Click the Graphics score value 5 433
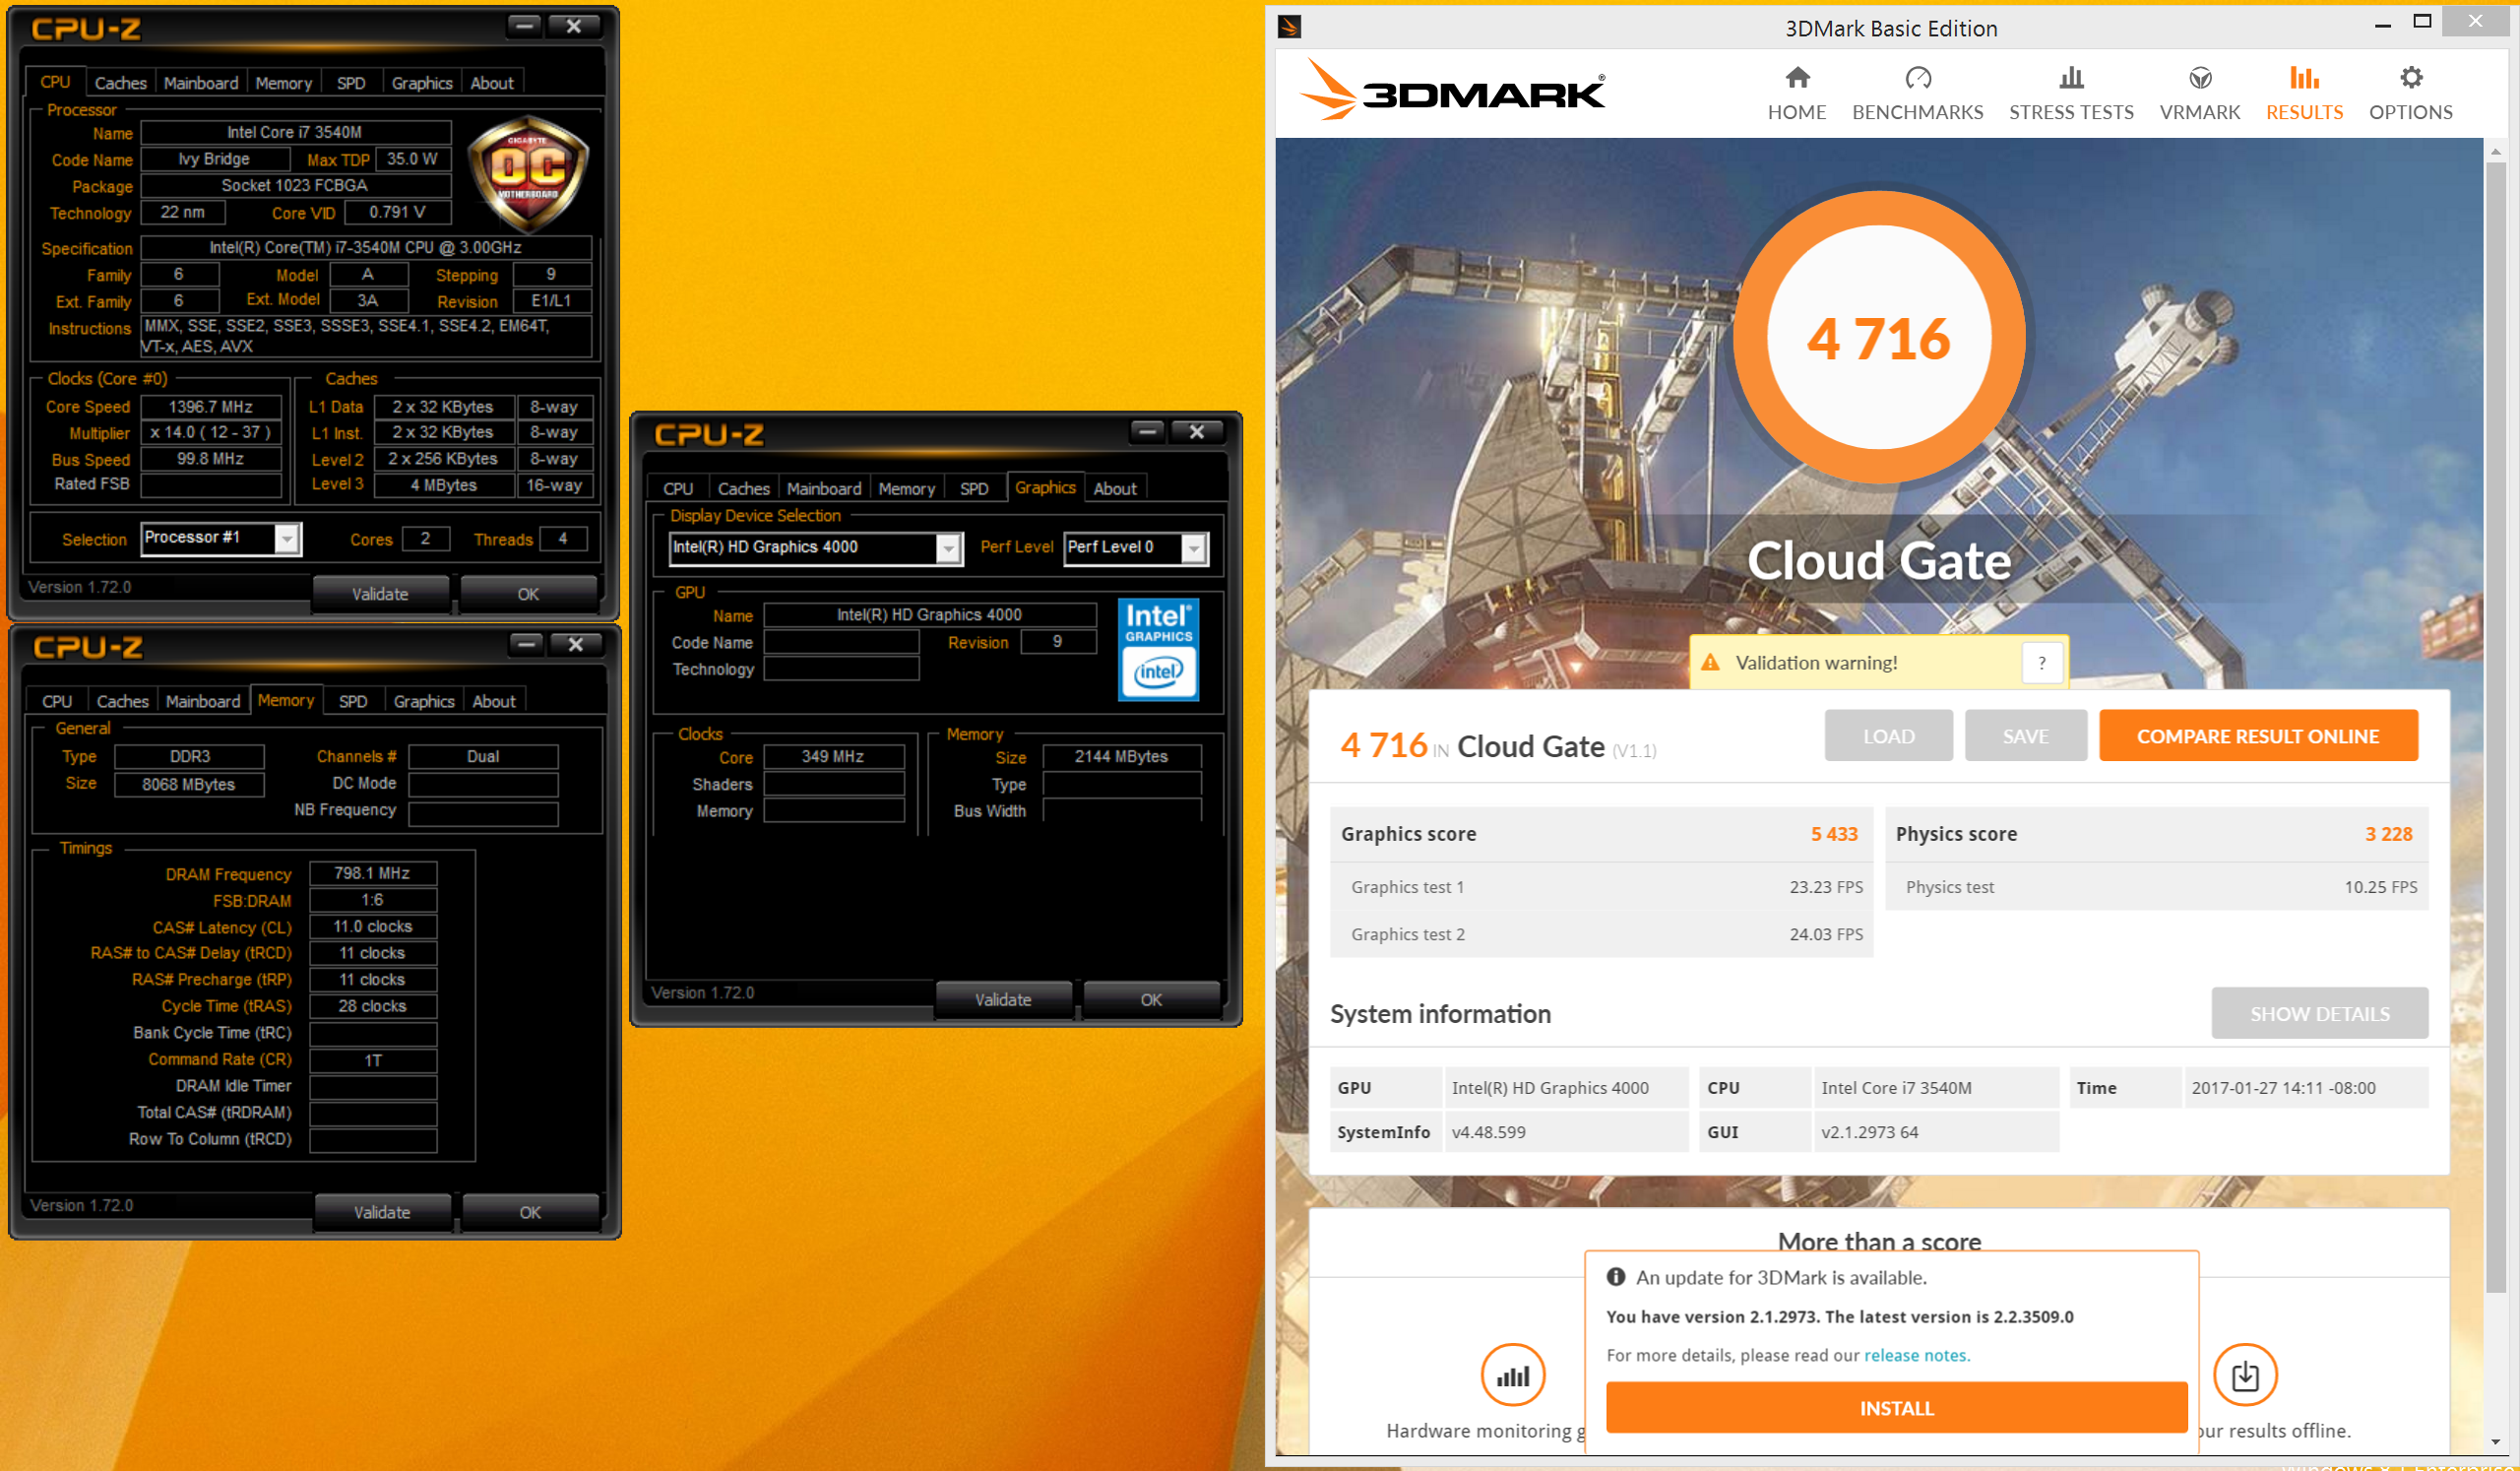2520x1471 pixels. pyautogui.click(x=1834, y=834)
